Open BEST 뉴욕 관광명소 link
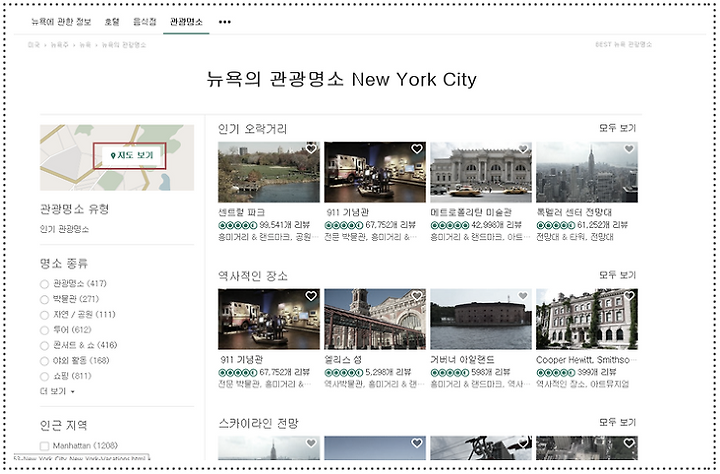This screenshot has width=720, height=474. coord(623,45)
